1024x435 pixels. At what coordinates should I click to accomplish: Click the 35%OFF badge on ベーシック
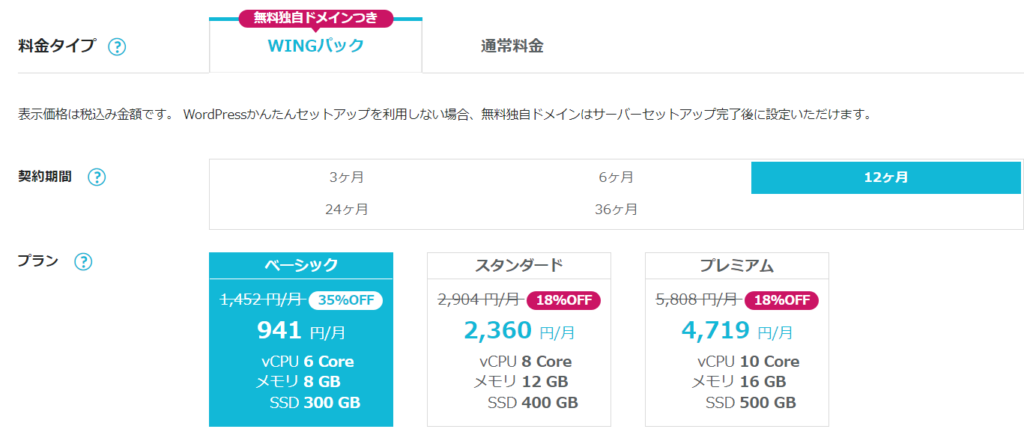tap(345, 300)
